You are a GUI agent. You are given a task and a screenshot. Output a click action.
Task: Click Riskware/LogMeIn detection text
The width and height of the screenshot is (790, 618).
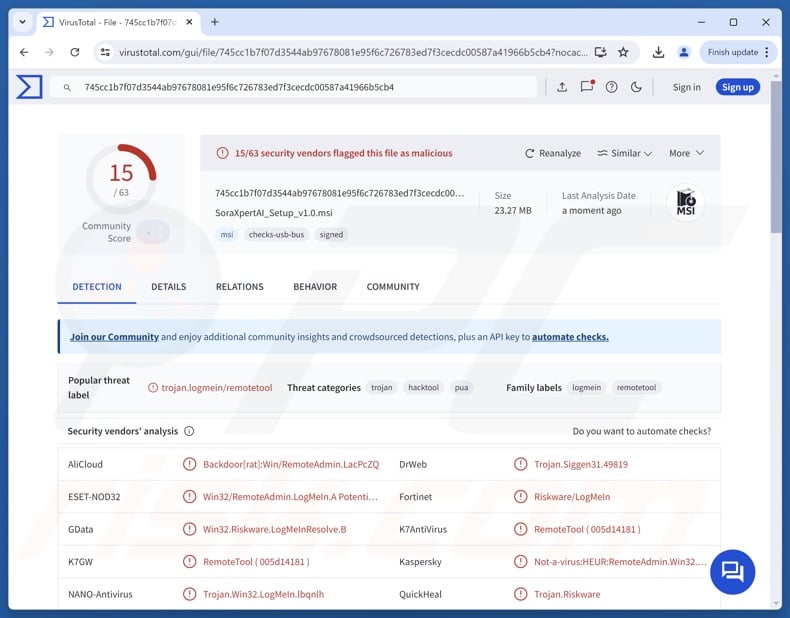[x=572, y=497]
